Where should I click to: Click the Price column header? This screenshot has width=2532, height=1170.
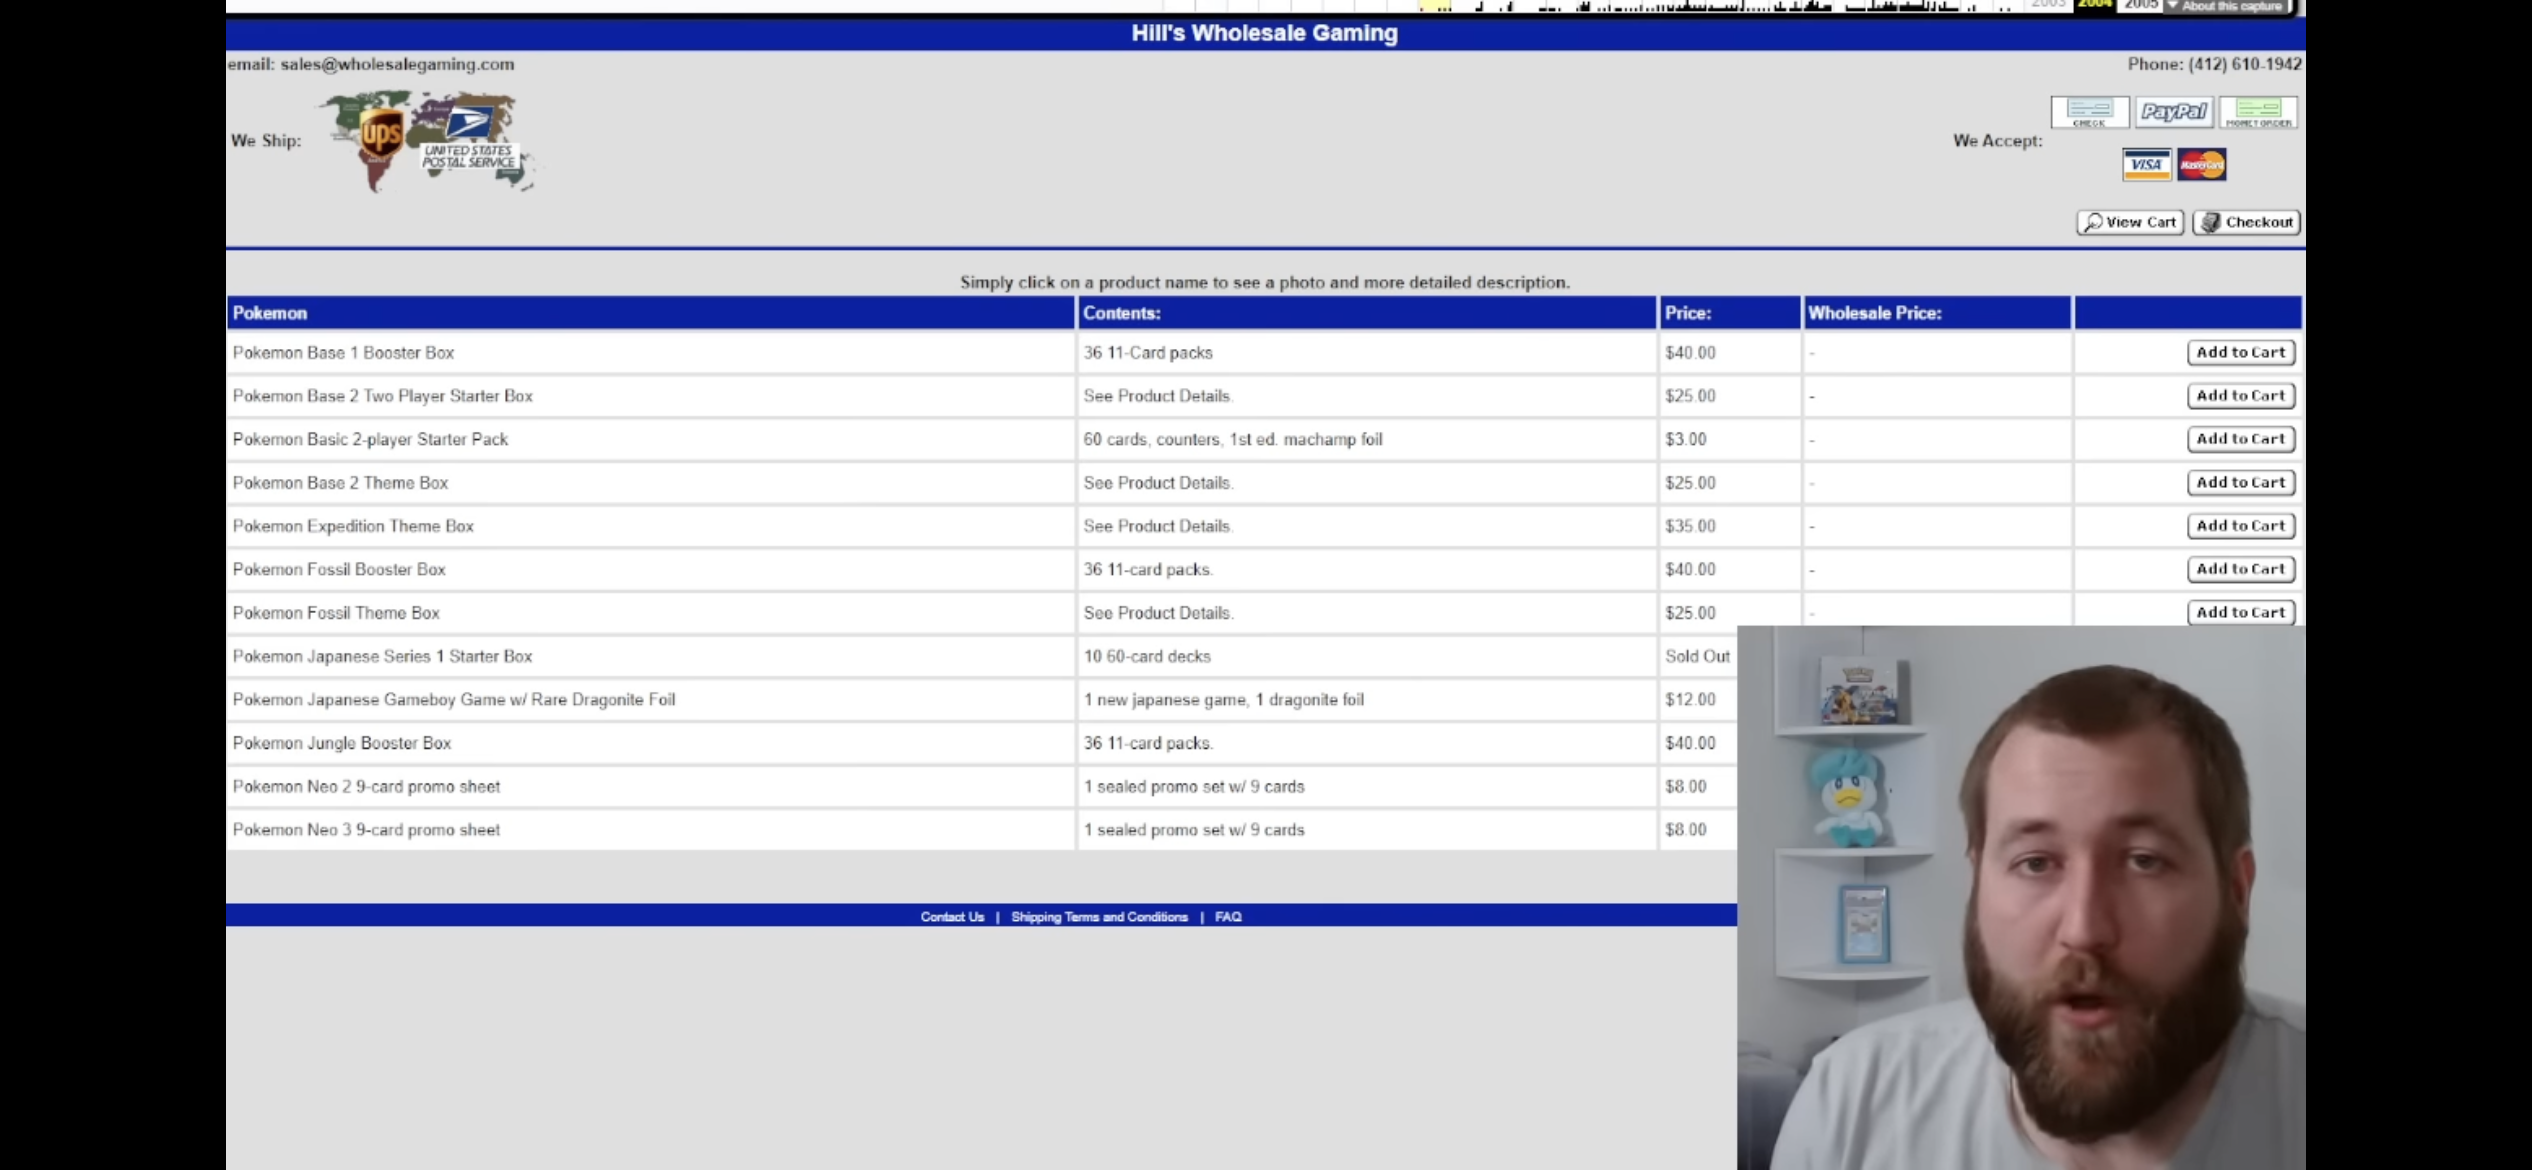(x=1730, y=313)
